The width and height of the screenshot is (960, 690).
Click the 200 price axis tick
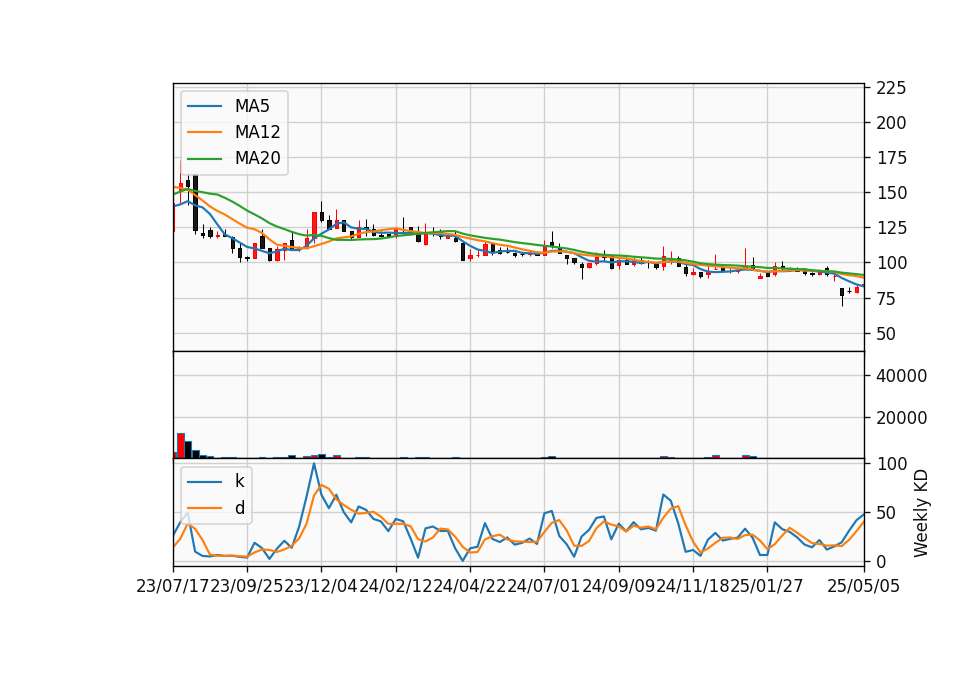coord(891,123)
